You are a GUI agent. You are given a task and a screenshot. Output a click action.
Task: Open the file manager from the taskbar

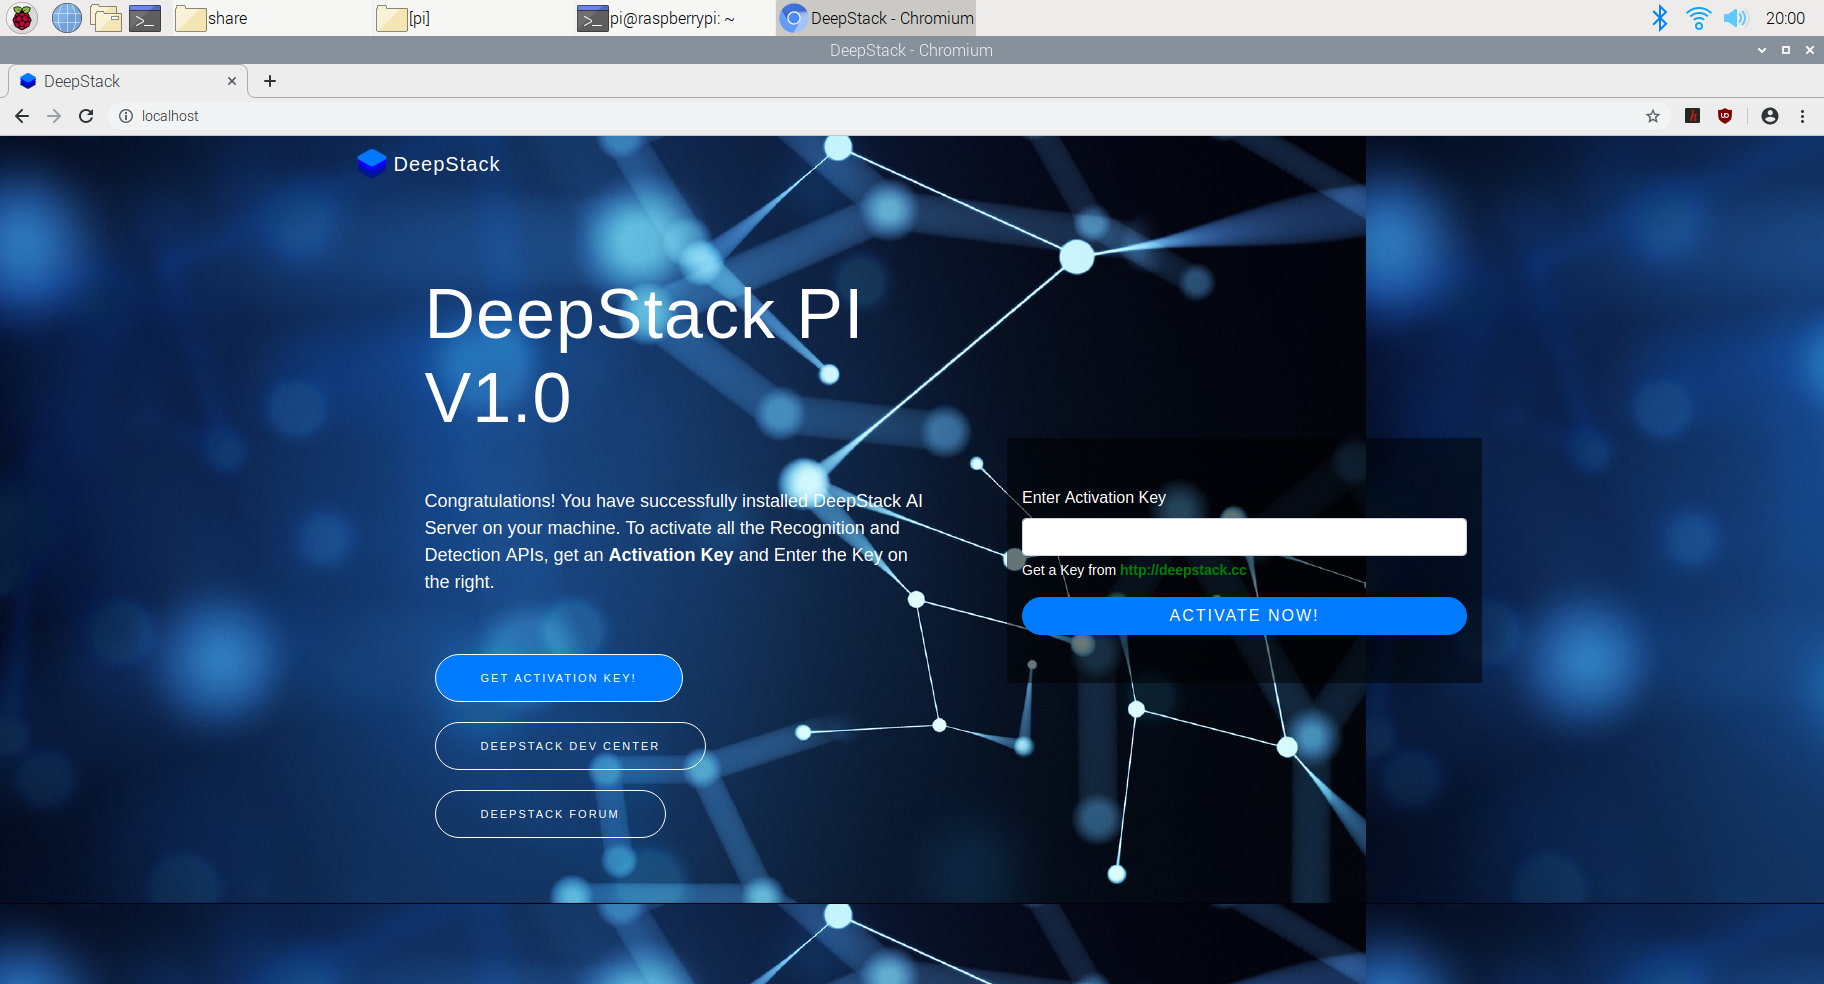[106, 17]
